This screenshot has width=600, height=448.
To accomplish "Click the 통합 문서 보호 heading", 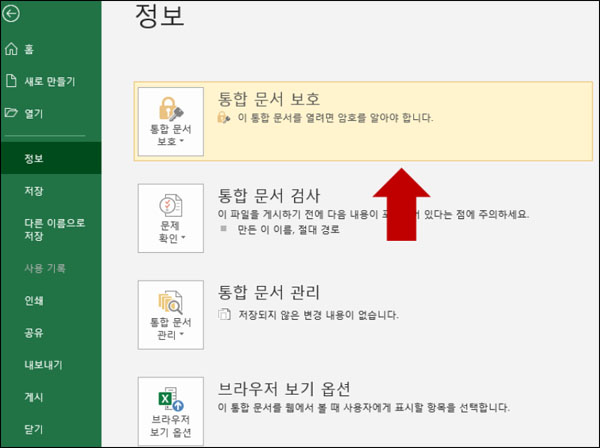I will [x=269, y=99].
